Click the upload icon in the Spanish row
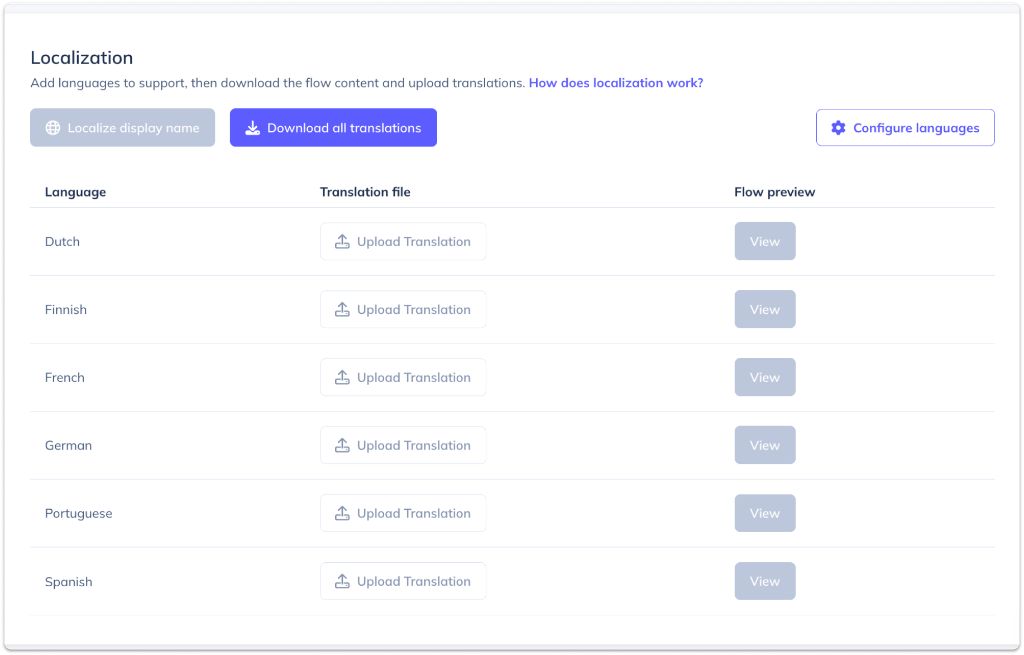The width and height of the screenshot is (1024, 655). click(x=342, y=582)
